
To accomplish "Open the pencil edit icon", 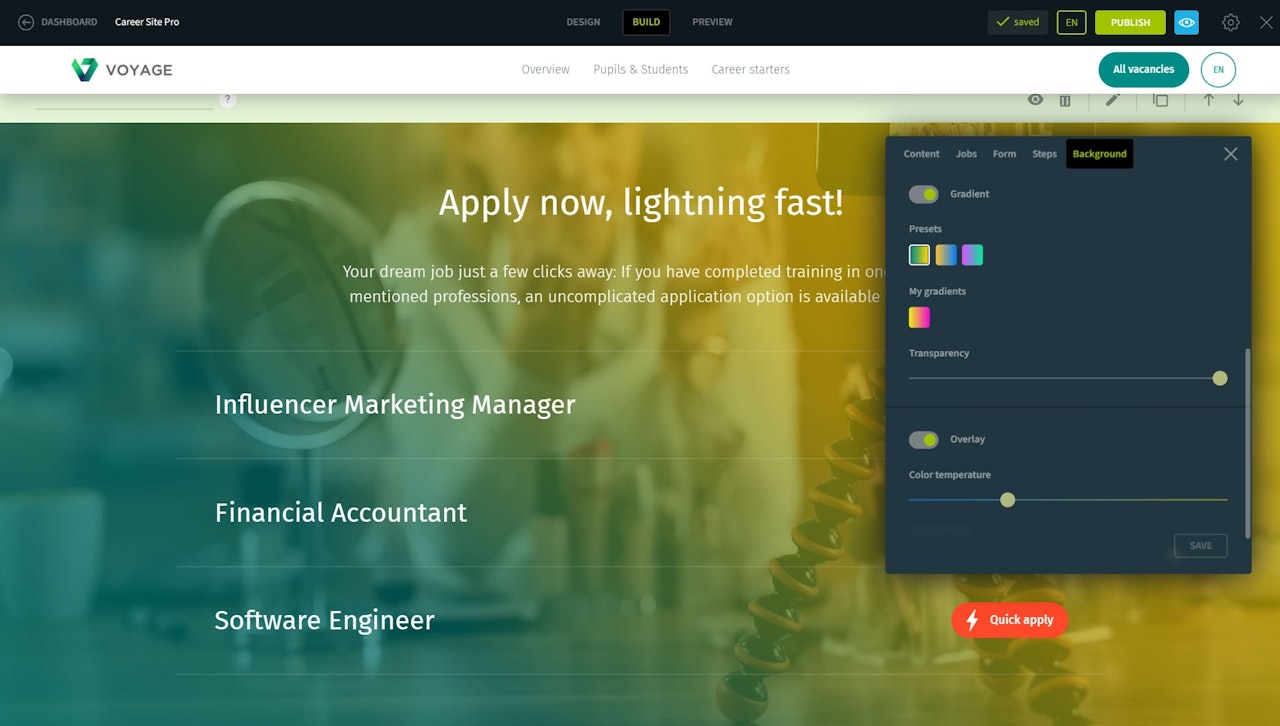I will (x=1112, y=100).
